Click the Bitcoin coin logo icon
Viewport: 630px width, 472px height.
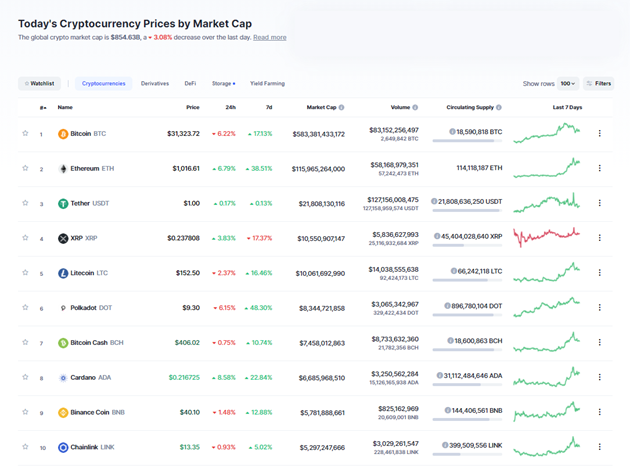(x=63, y=134)
